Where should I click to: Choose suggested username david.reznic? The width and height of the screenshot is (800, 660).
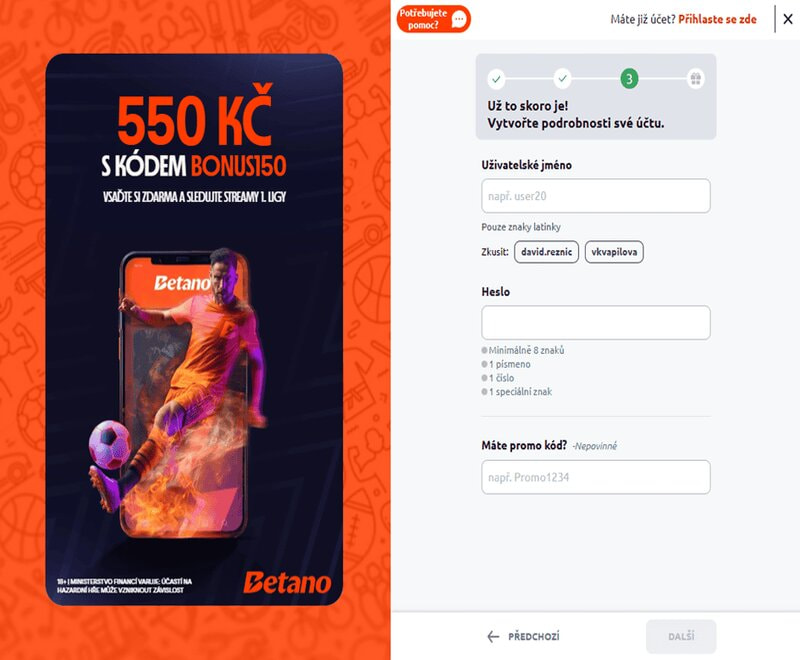point(546,252)
